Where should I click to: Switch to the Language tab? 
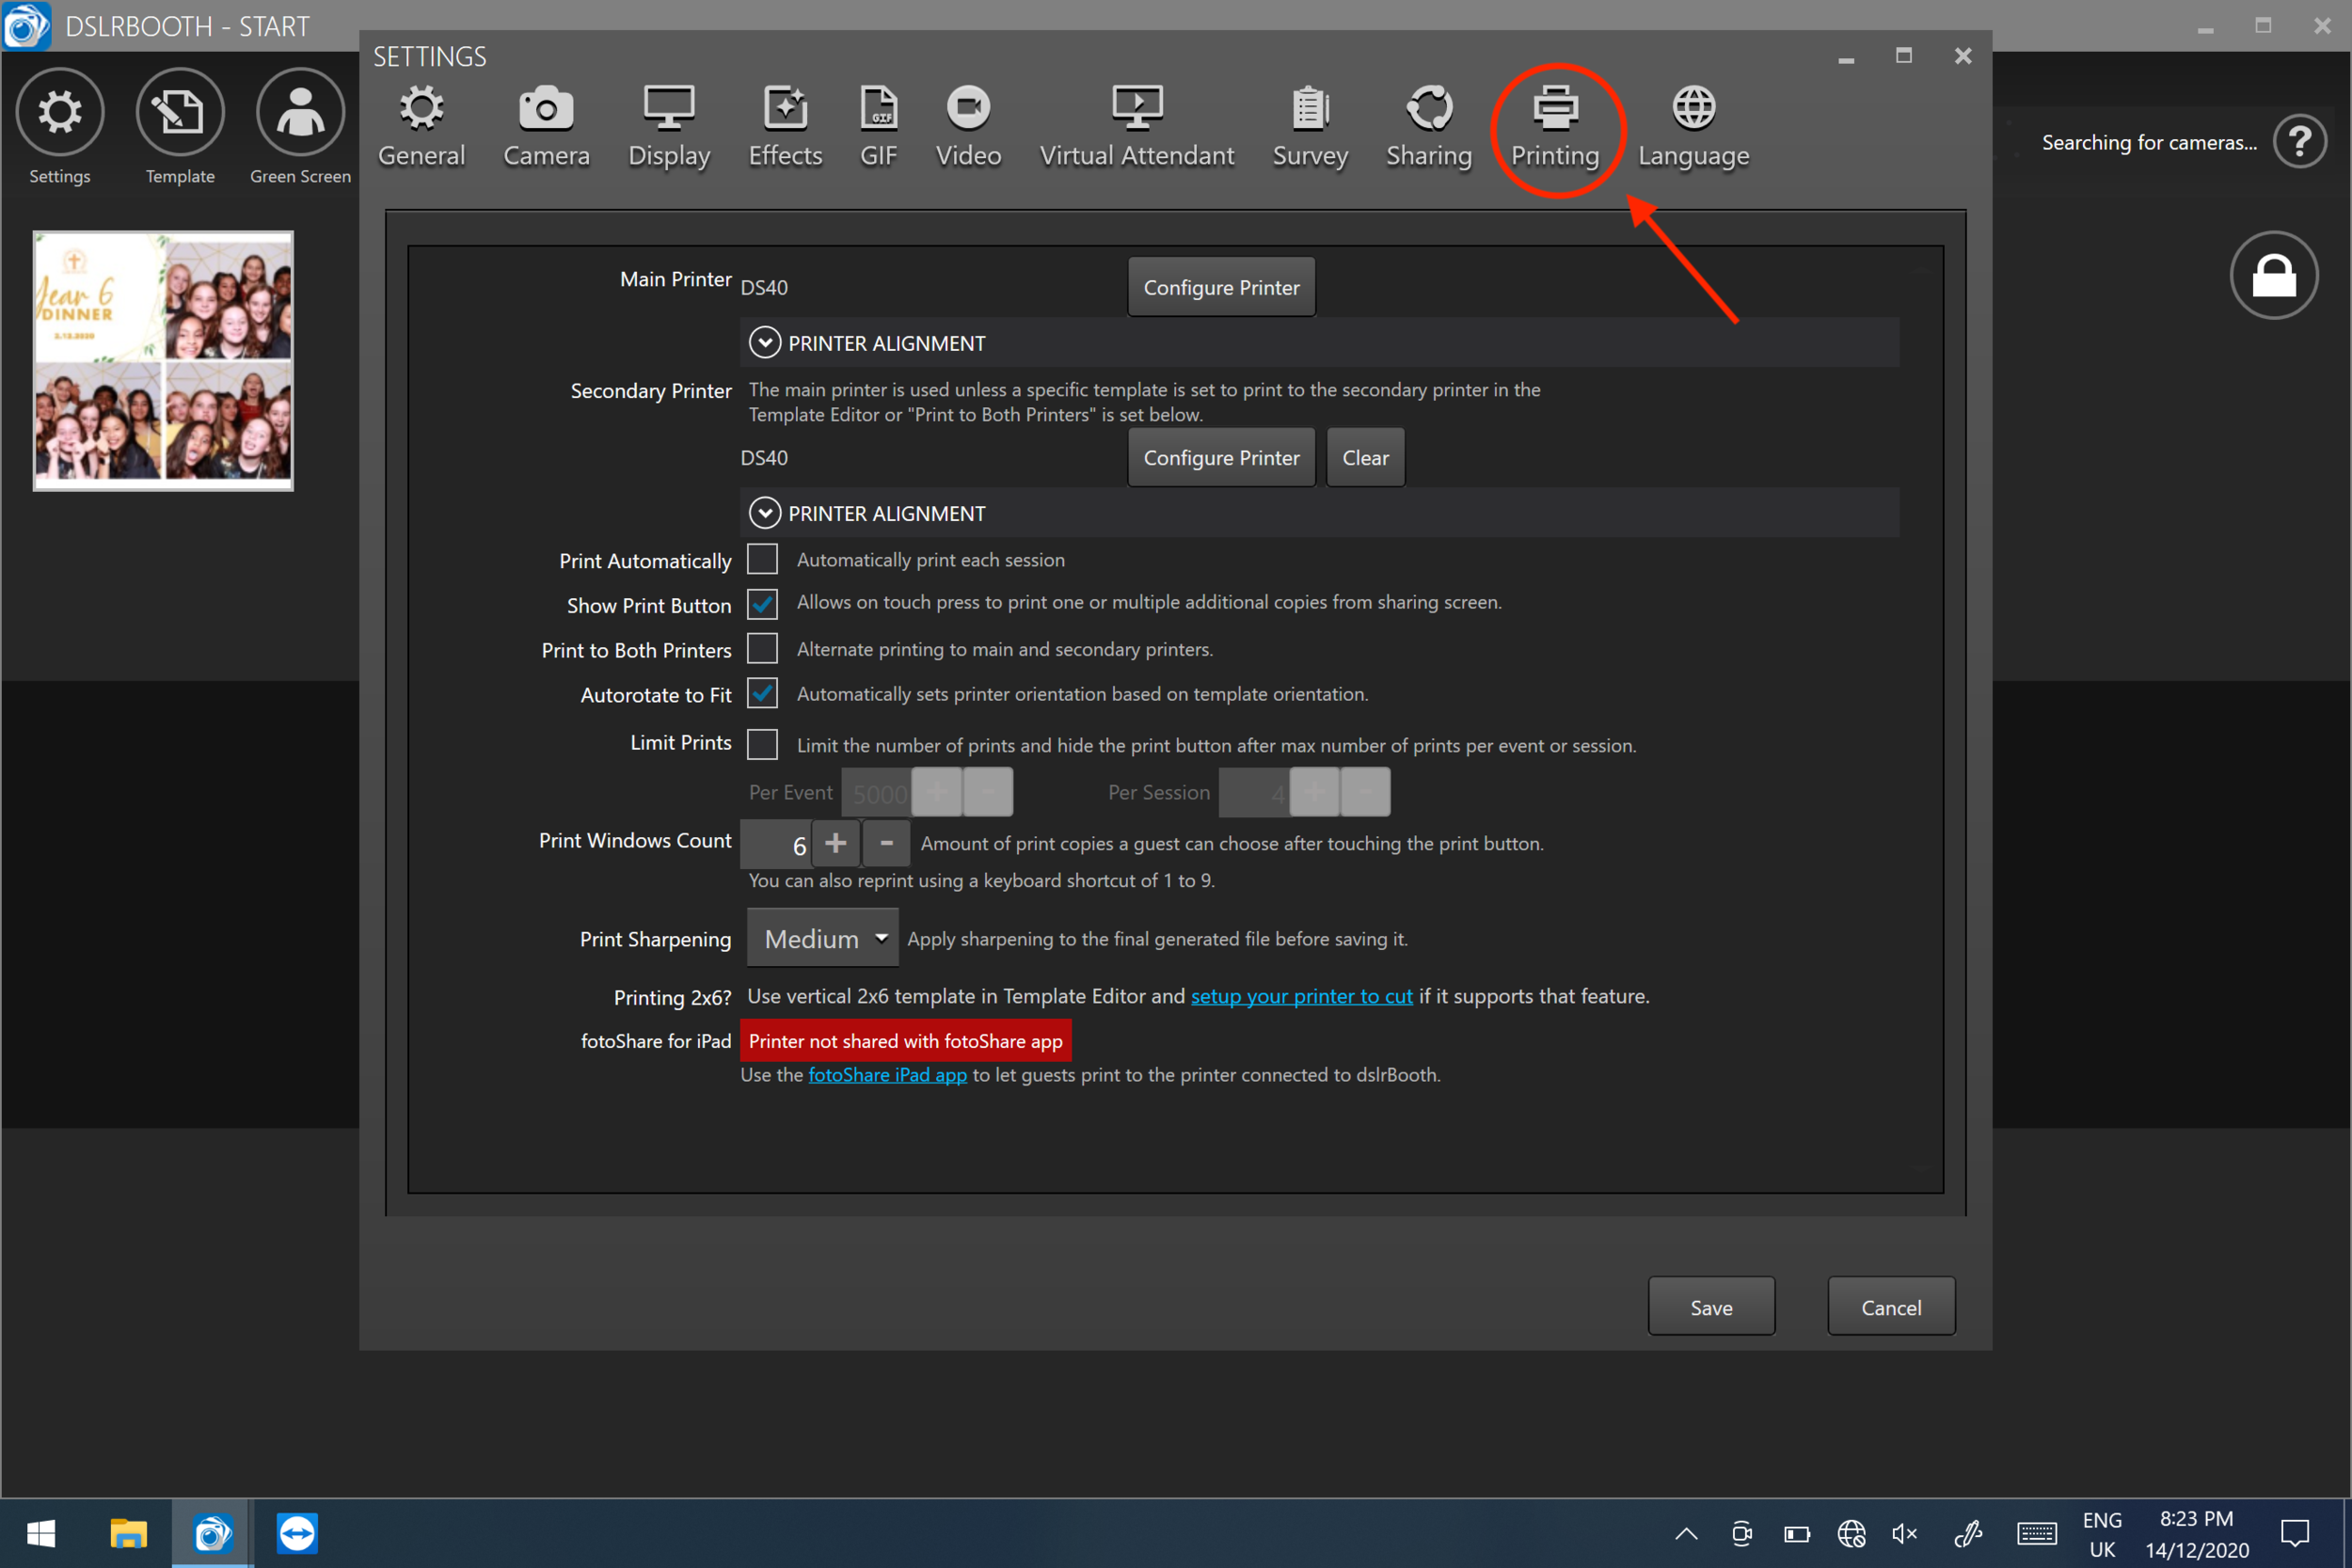click(x=1693, y=127)
